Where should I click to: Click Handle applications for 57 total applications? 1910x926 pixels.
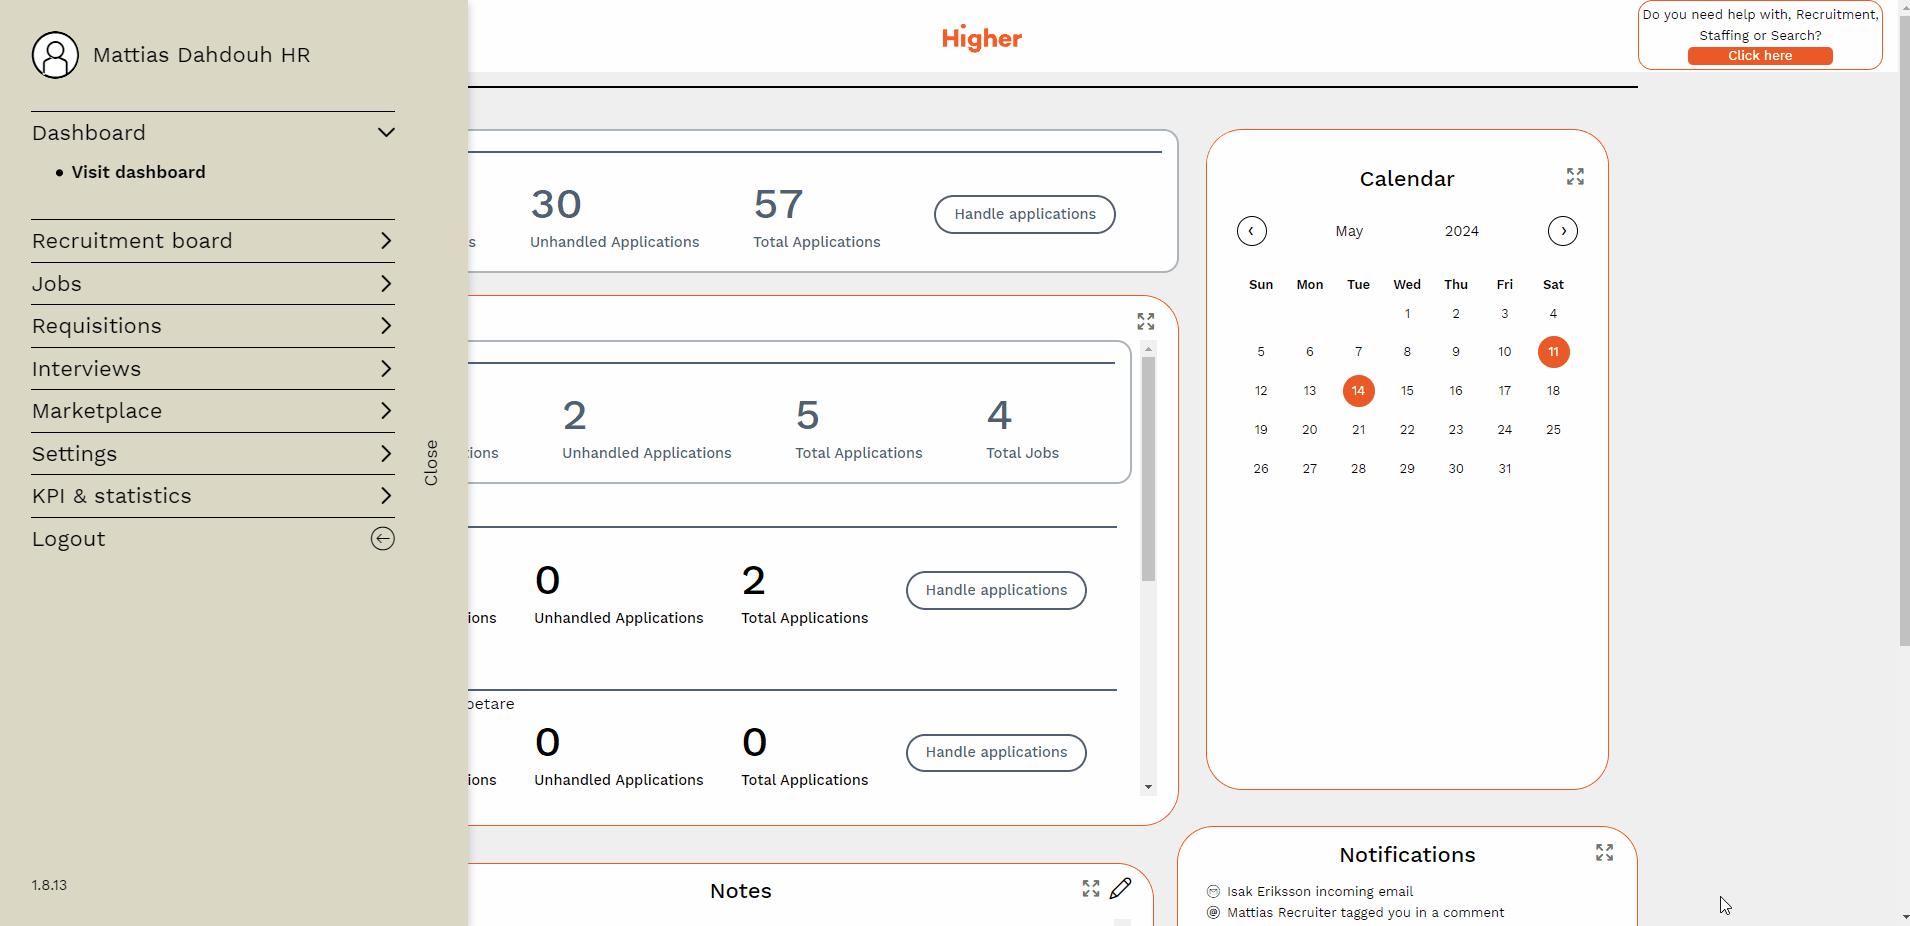pyautogui.click(x=1024, y=214)
